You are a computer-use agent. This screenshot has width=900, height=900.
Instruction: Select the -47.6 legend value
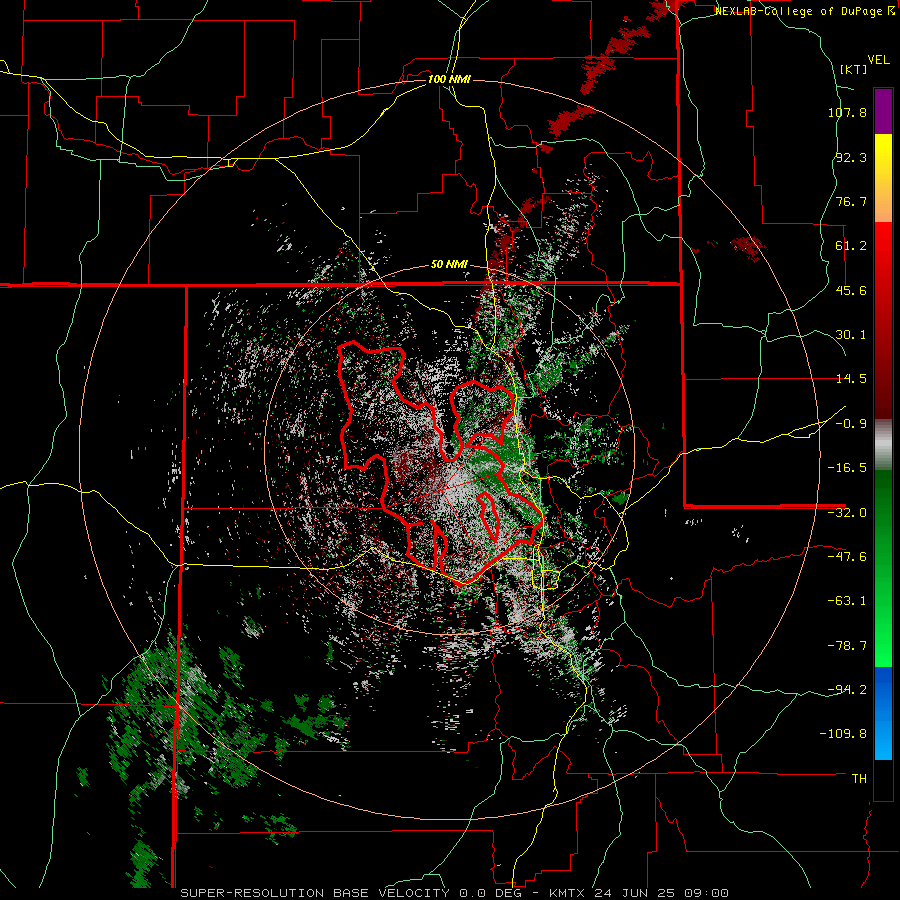(847, 557)
